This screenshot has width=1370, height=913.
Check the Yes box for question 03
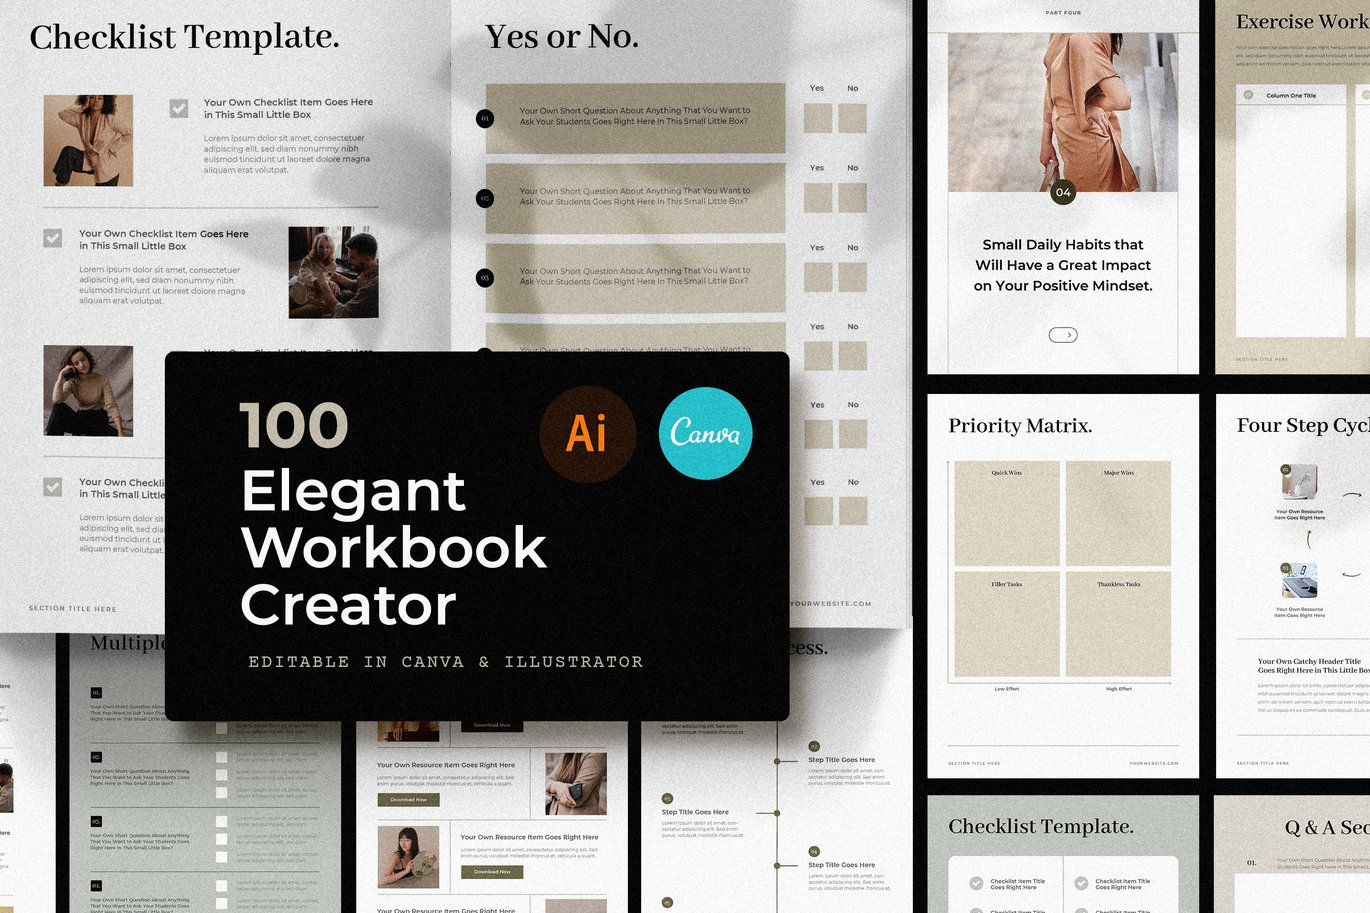(x=818, y=277)
